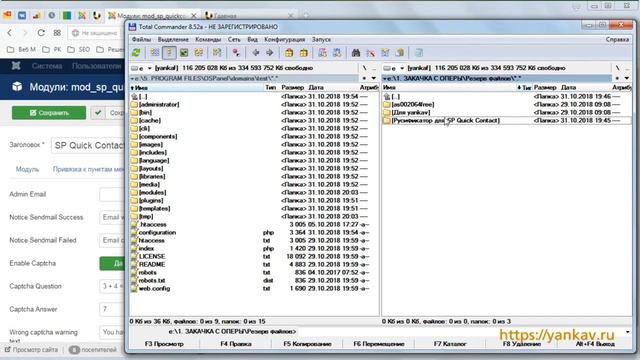The height and width of the screenshot is (360, 640).
Task: Click green Сохранить button in Joomla
Action: click(49, 113)
